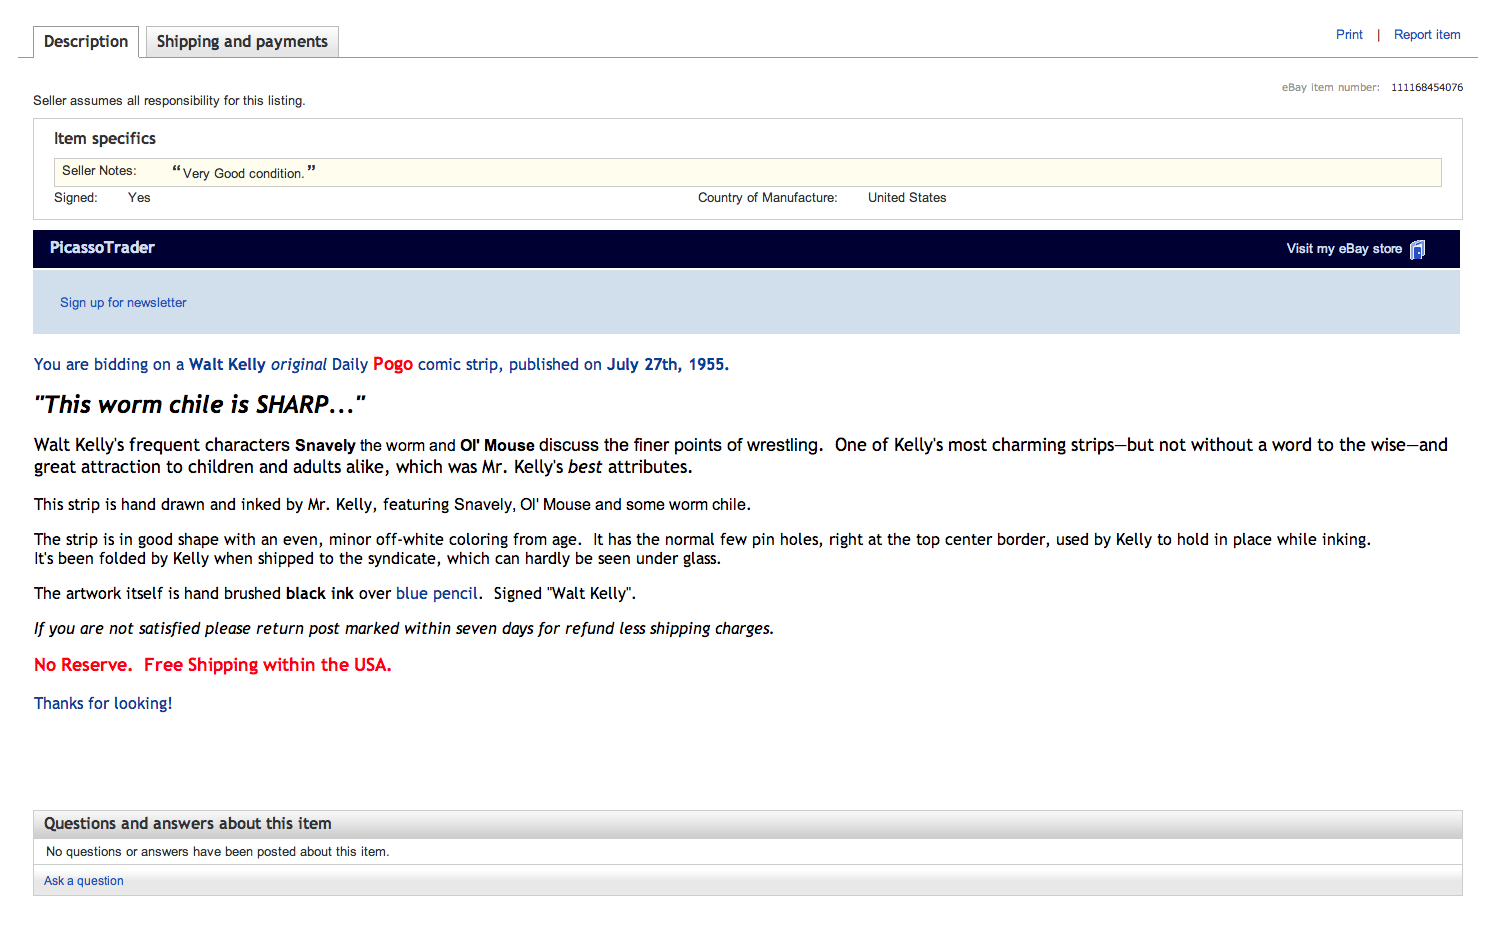This screenshot has height=934, width=1490.
Task: Open the Shipping and payments tab
Action: coord(242,42)
